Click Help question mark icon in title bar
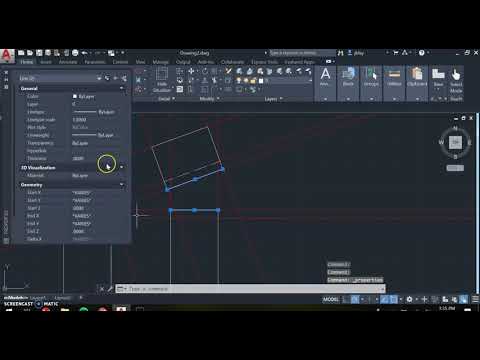The image size is (480, 360). coord(422,53)
